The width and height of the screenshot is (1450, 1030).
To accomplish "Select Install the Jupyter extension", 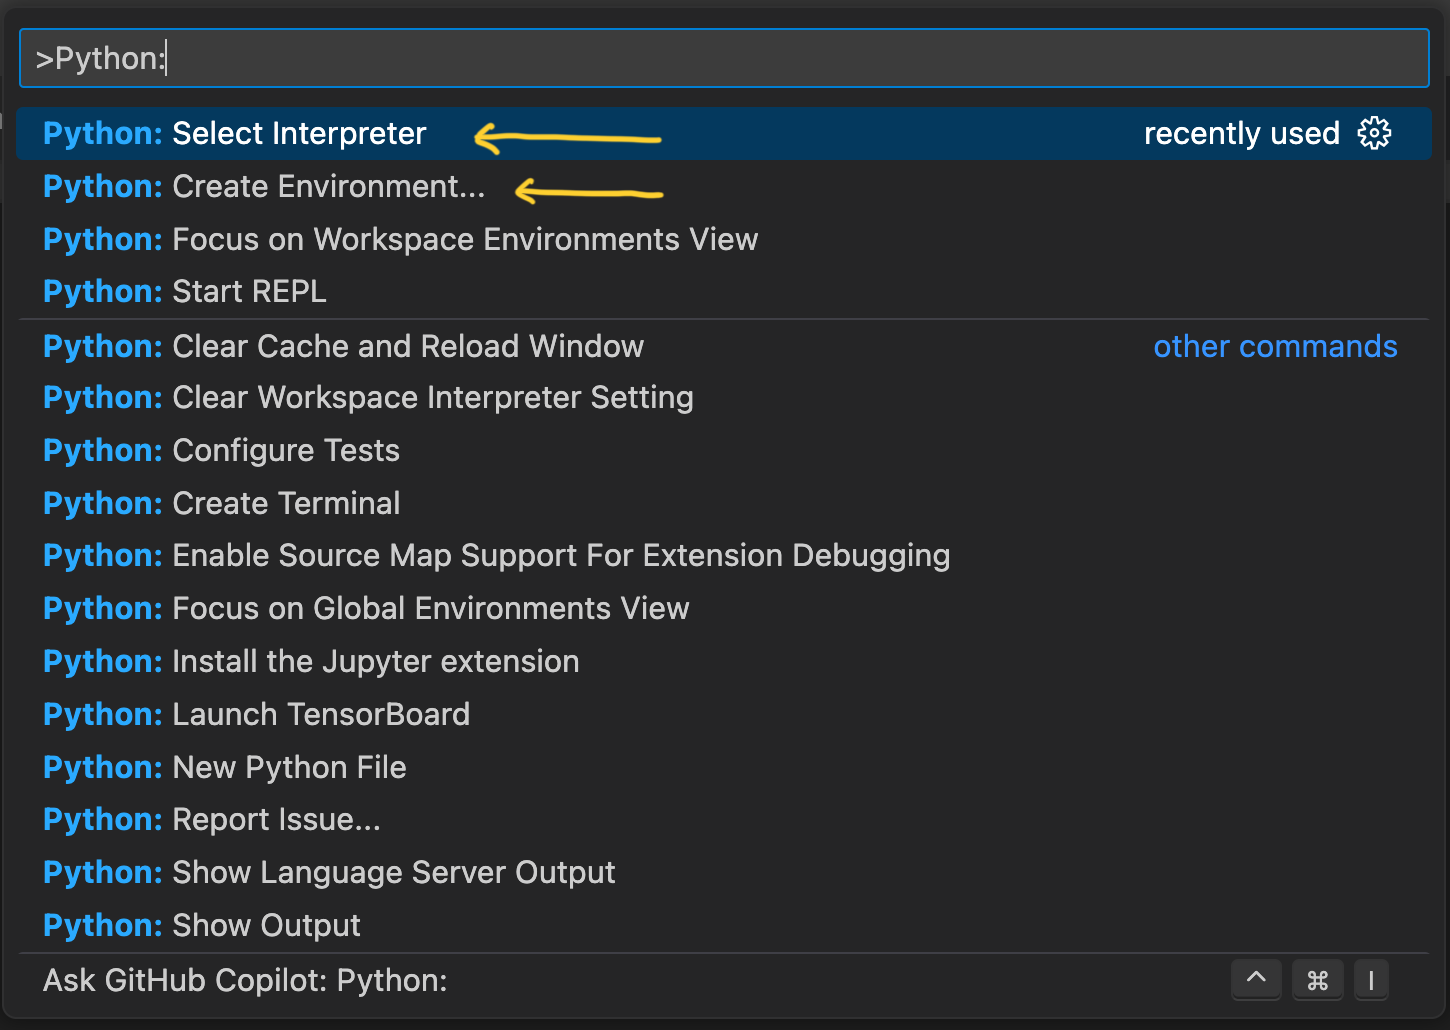I will 724,662.
